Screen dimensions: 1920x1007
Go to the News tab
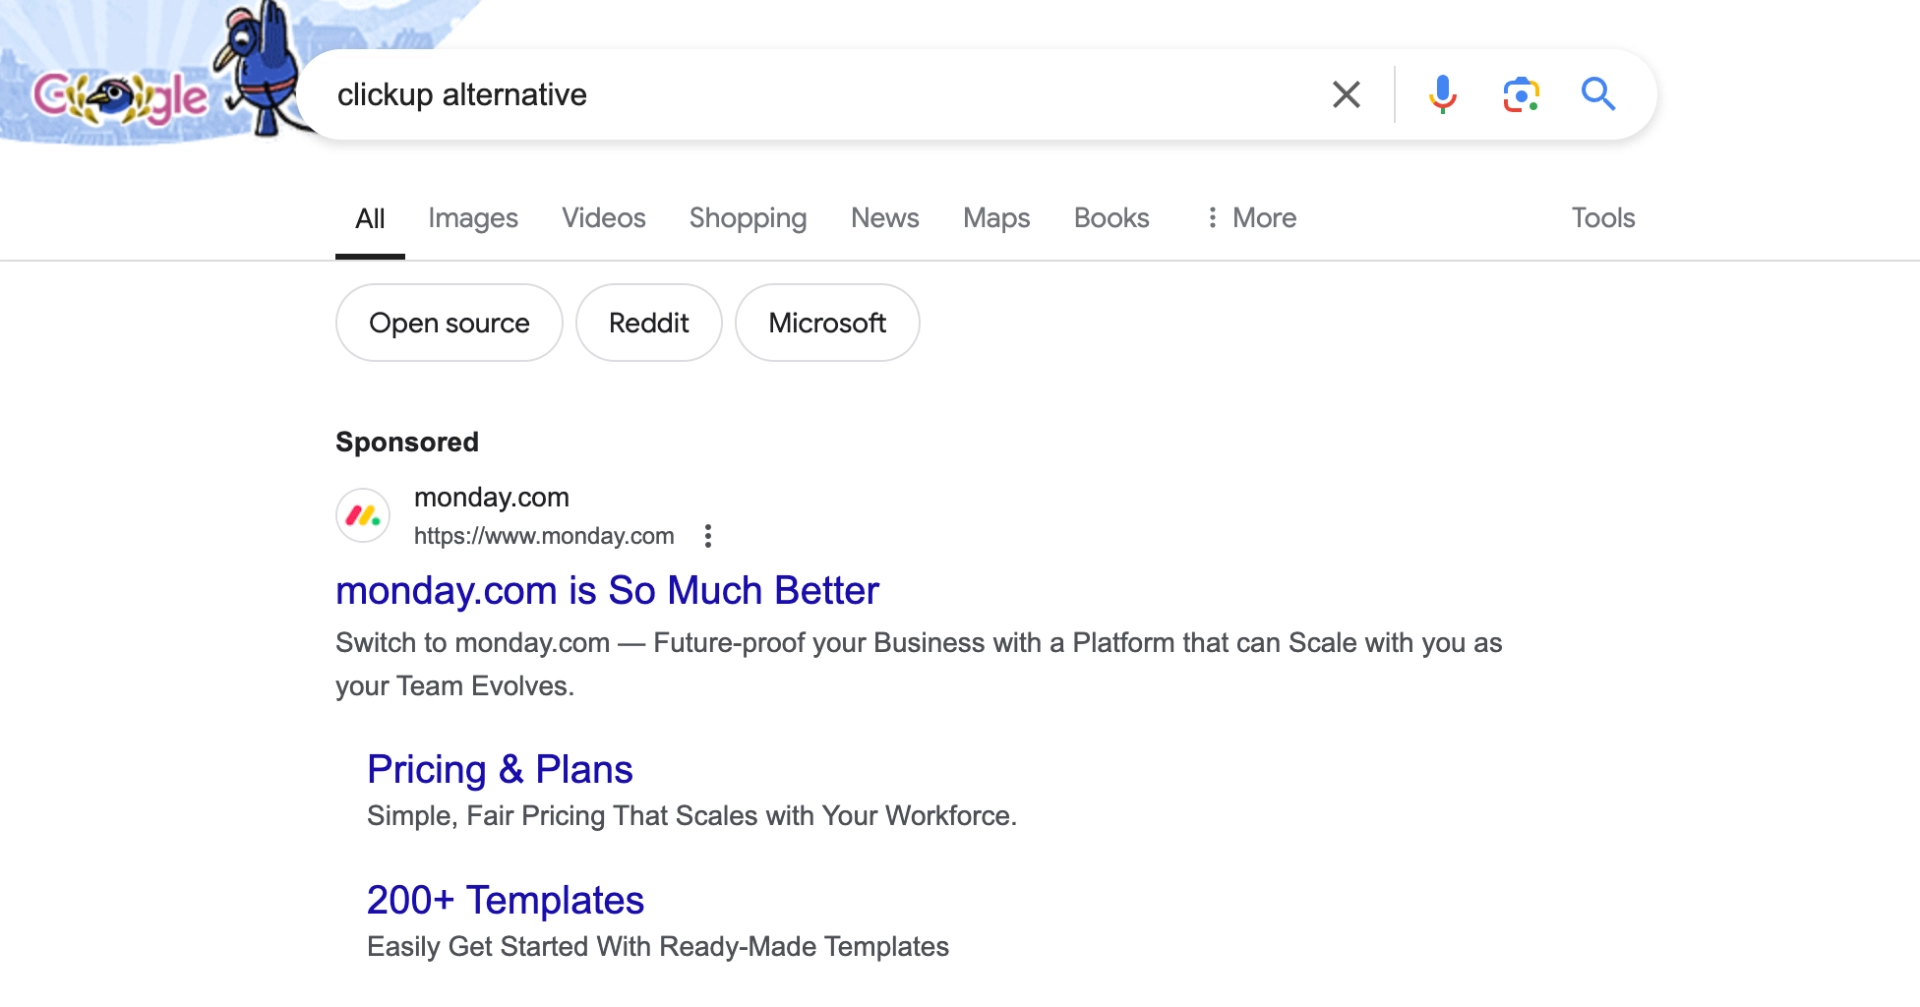pos(885,218)
